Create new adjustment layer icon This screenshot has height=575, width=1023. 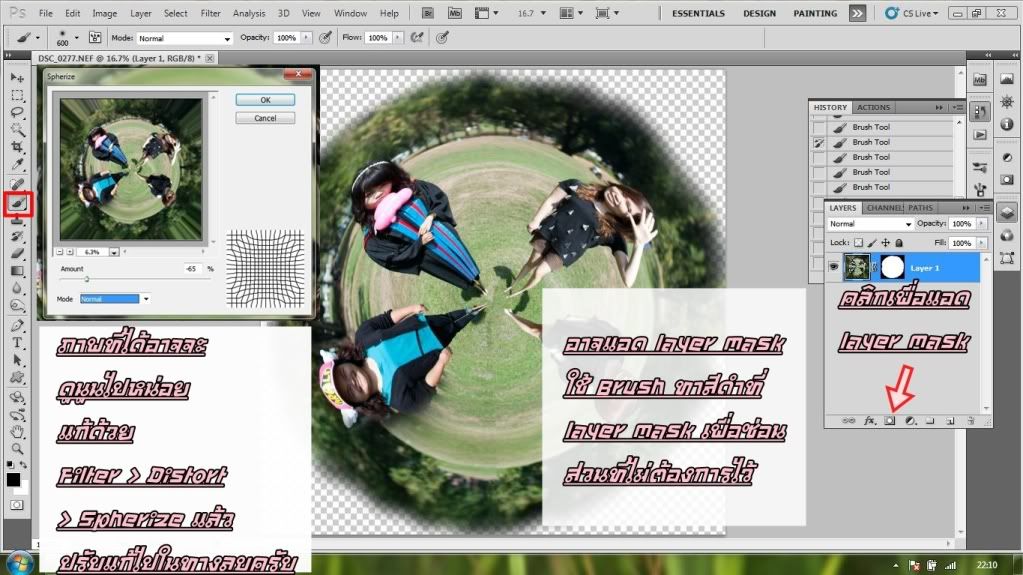[x=910, y=421]
